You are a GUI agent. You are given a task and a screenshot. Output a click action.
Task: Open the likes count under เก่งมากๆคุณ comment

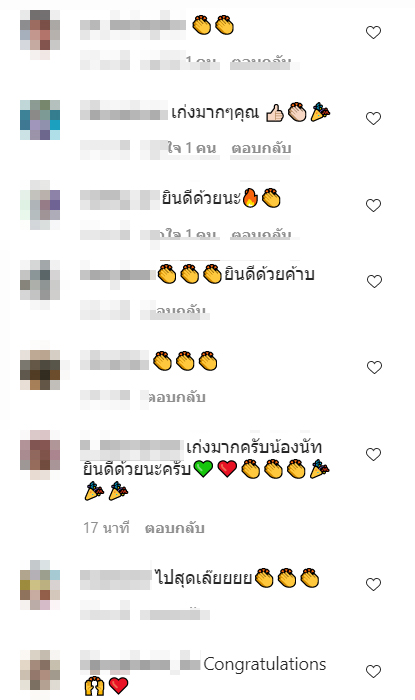pyautogui.click(x=192, y=148)
